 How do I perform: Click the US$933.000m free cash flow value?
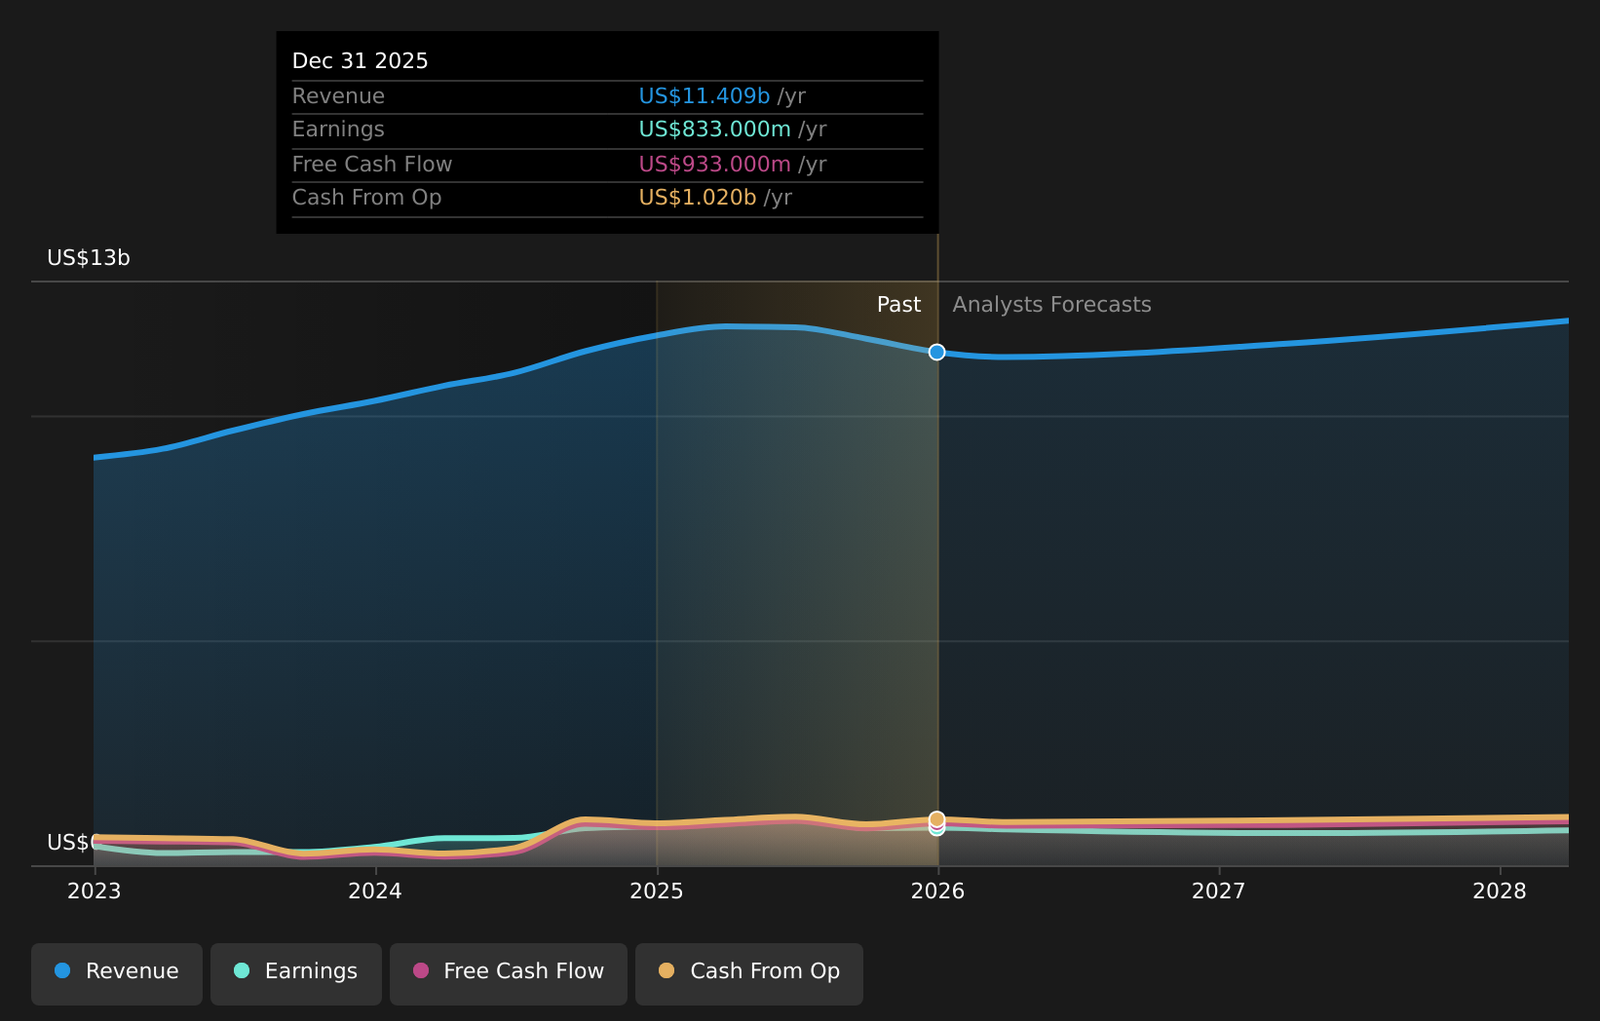[715, 164]
